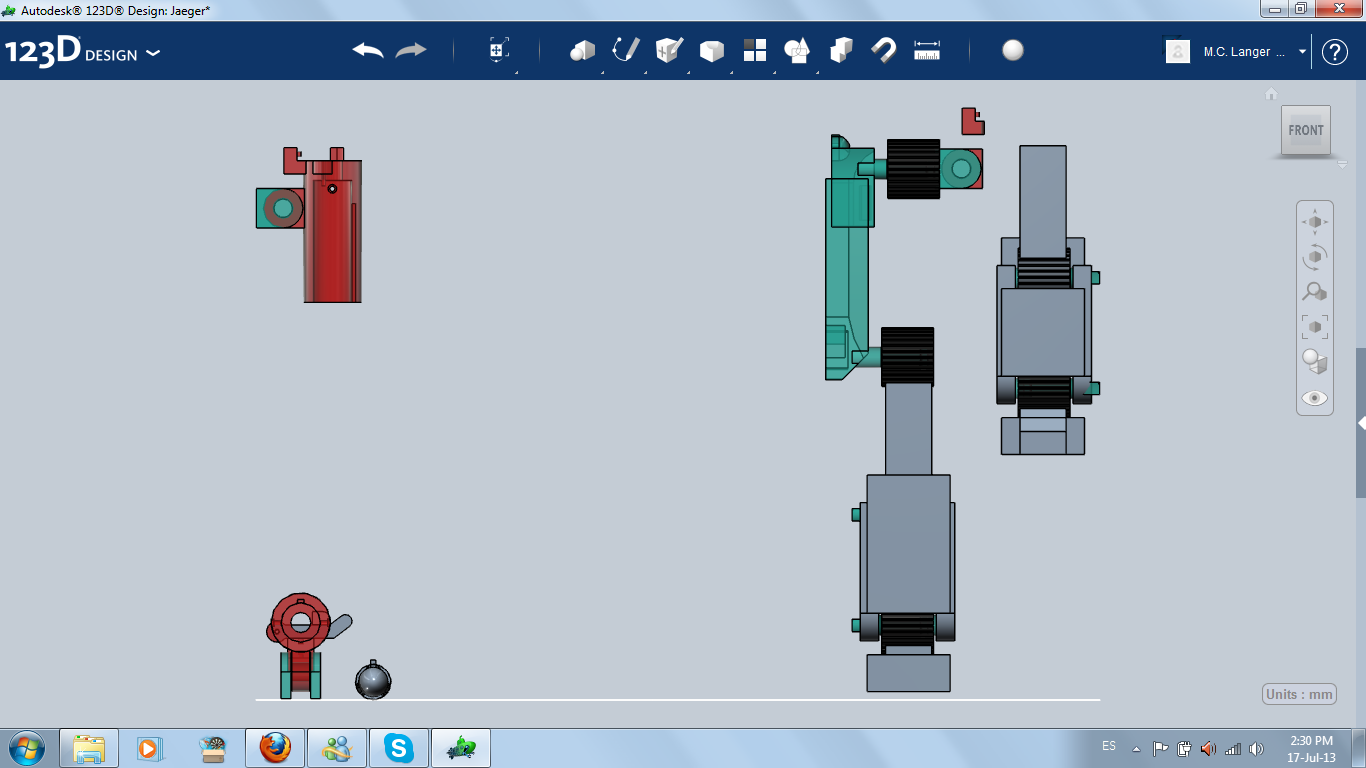Toggle visibility with the eye icon
Viewport: 1366px width, 768px height.
pyautogui.click(x=1314, y=398)
